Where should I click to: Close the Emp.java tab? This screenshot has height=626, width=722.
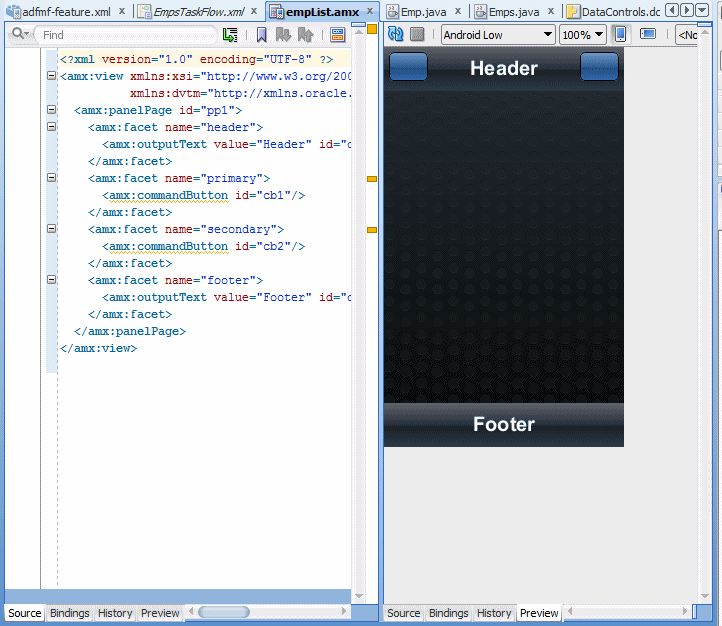458,11
